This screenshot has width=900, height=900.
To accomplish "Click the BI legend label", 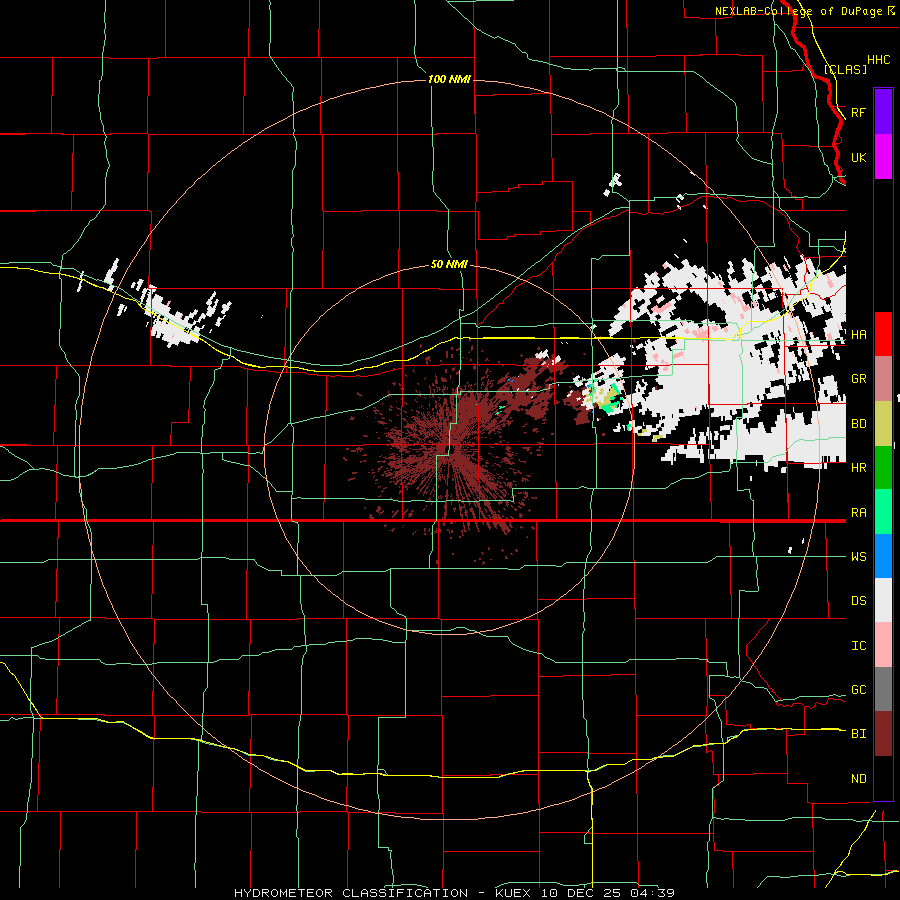I will pos(858,734).
